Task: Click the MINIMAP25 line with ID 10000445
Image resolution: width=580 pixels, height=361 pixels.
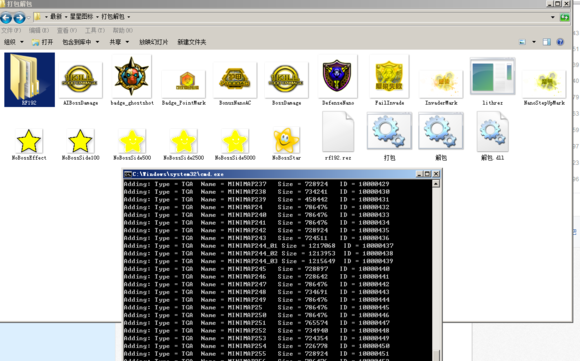Action: coord(257,307)
